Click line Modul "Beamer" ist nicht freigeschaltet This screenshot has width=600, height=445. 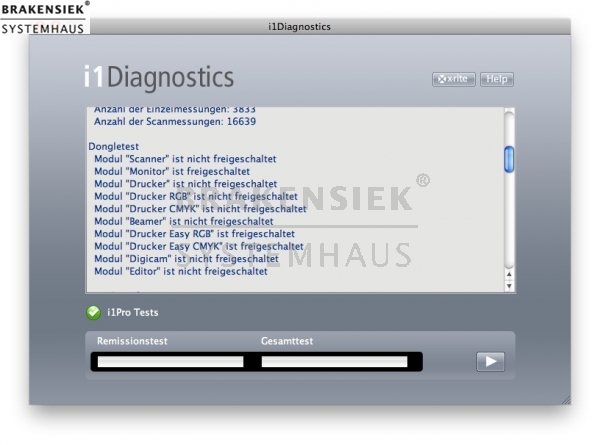[x=184, y=222]
